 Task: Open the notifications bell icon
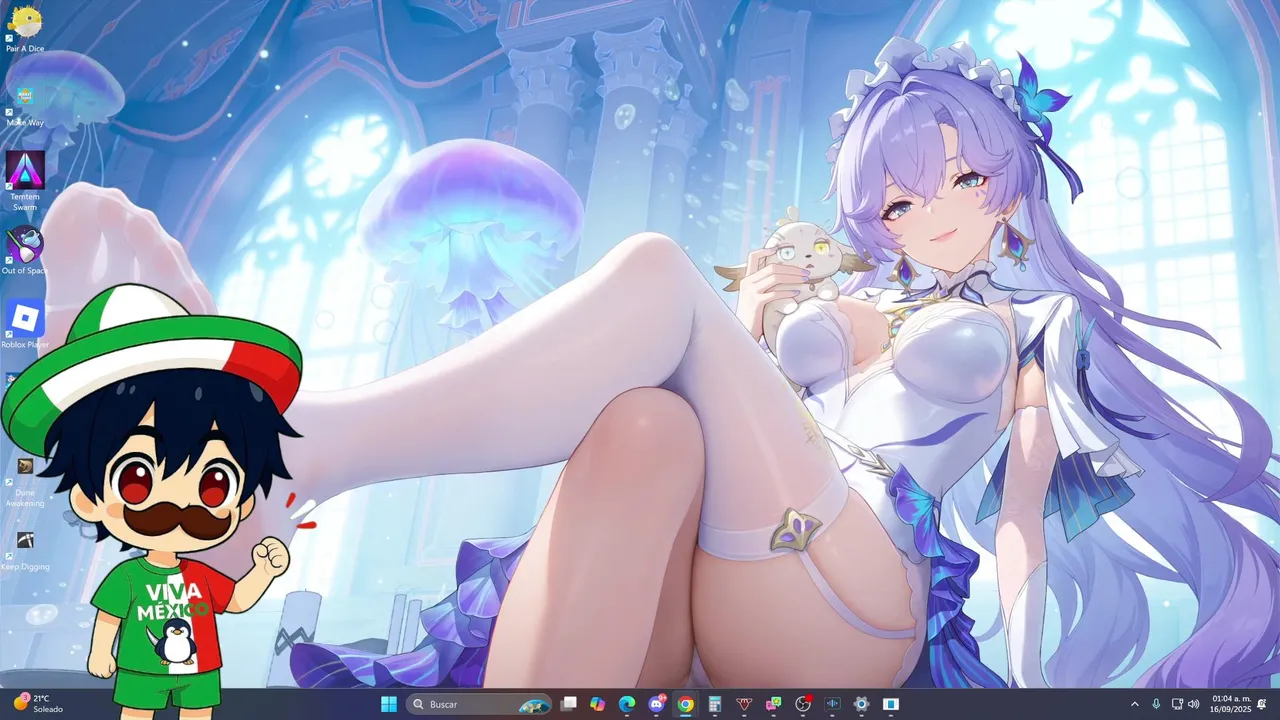pyautogui.click(x=1262, y=704)
